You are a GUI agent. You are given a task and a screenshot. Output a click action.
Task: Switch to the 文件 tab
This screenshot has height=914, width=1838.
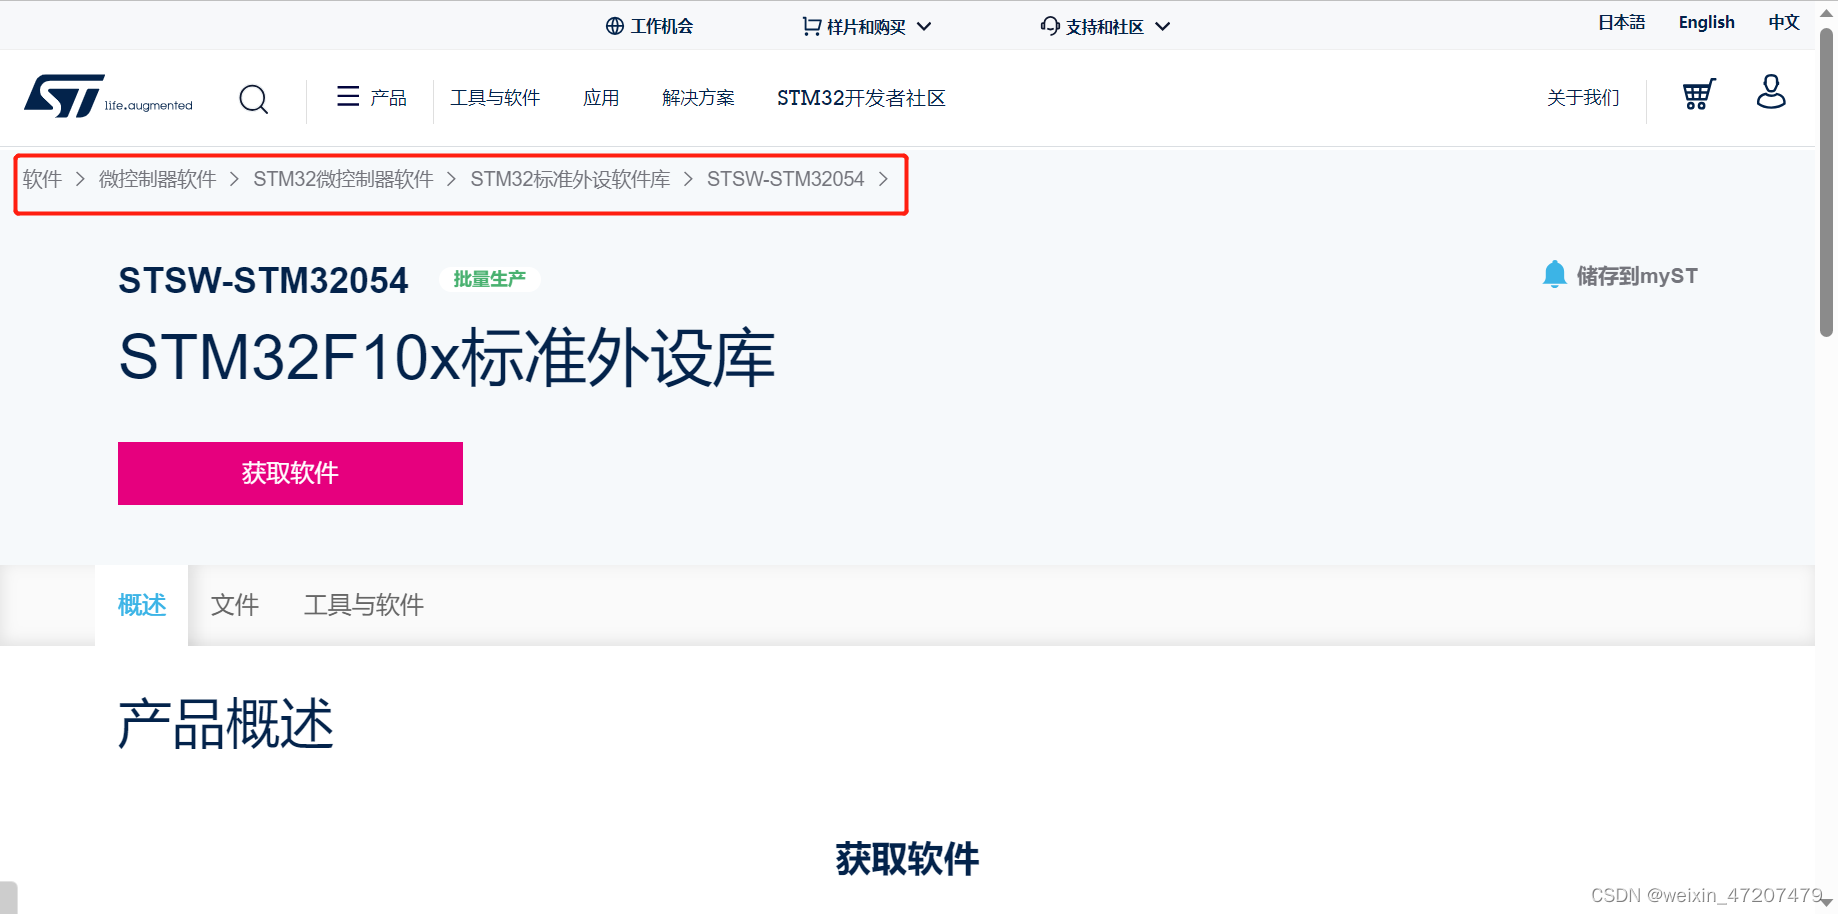tap(235, 605)
